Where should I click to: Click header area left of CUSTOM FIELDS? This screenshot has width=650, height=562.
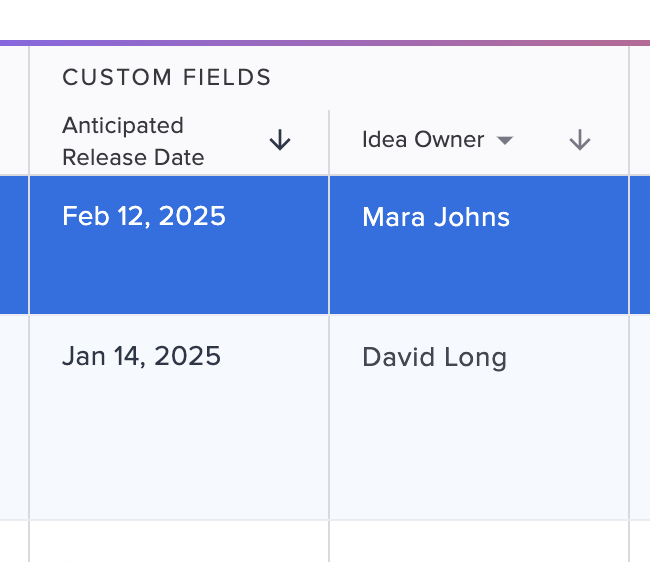(x=14, y=110)
